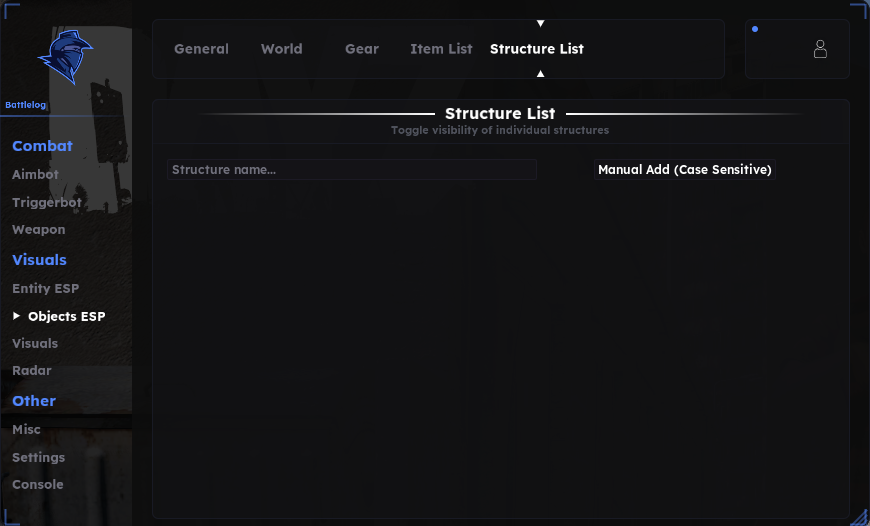Click the arrow beside Objects ESP
Viewport: 870px width, 526px height.
click(x=16, y=316)
